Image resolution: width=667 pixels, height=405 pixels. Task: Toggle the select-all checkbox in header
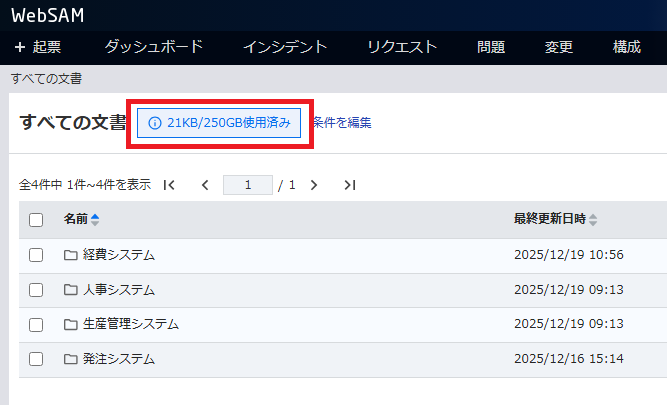pyautogui.click(x=36, y=220)
